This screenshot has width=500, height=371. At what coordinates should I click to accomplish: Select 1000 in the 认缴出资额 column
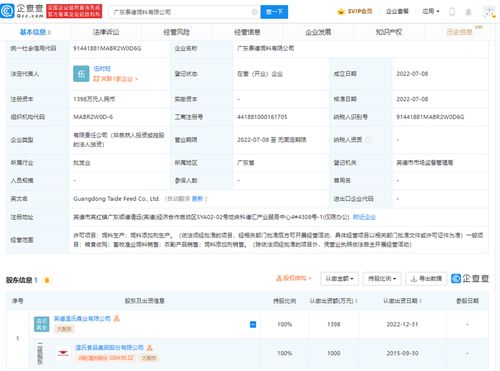(x=334, y=353)
